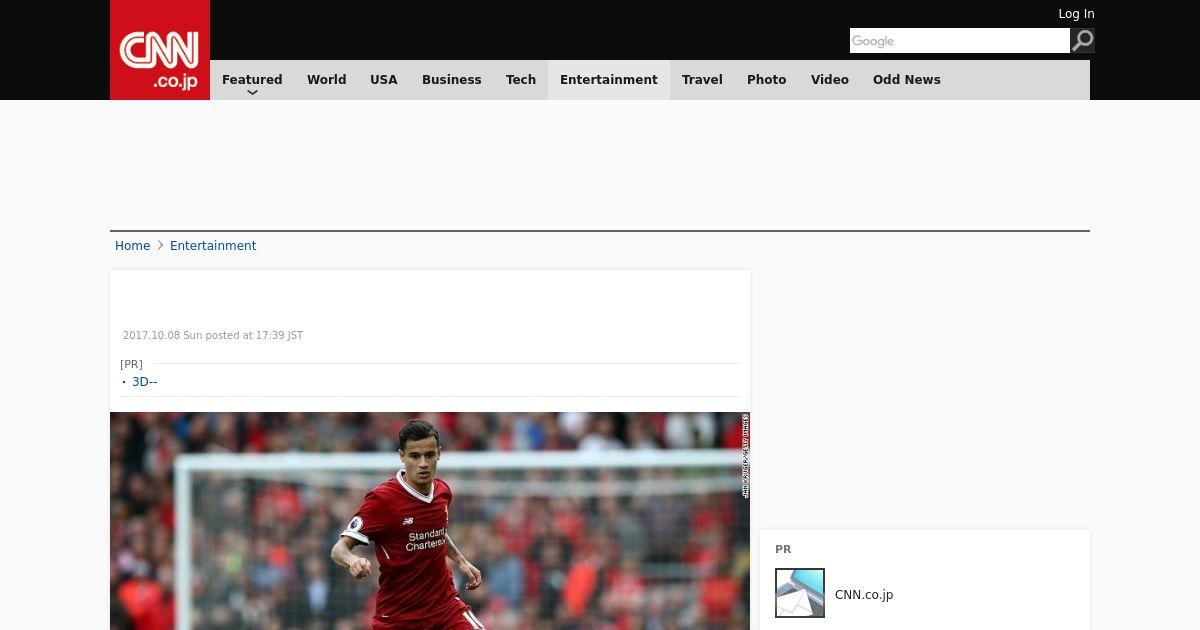Click the Home breadcrumb link

pos(132,246)
